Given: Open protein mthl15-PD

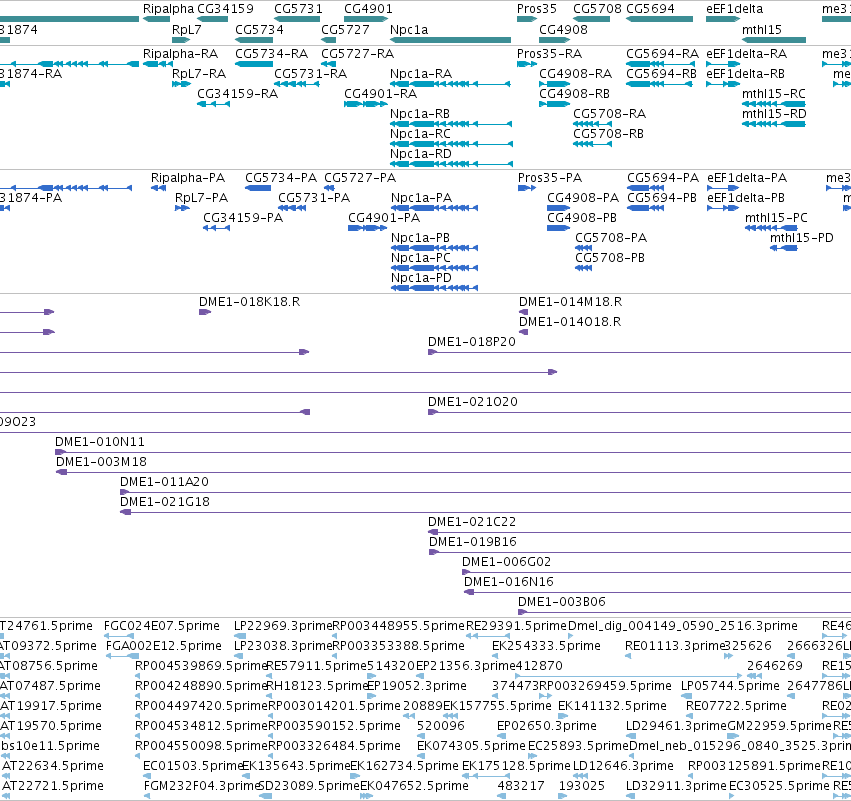Looking at the screenshot, I should tap(802, 238).
